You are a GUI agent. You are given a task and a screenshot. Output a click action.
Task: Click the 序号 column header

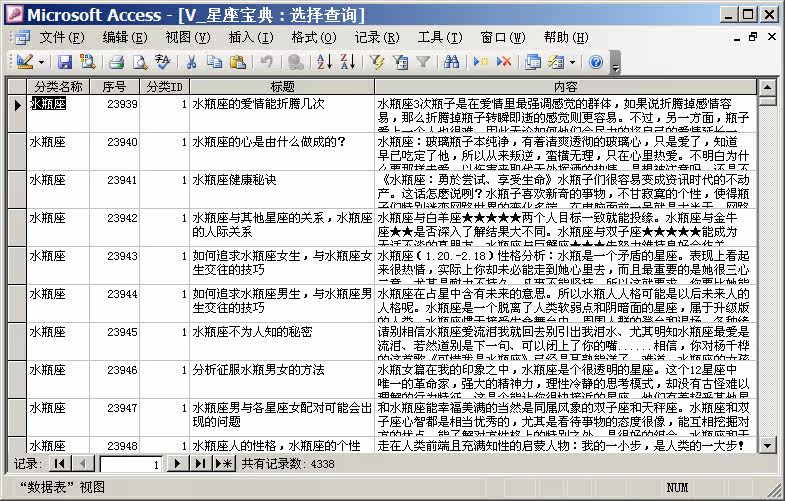(x=115, y=87)
